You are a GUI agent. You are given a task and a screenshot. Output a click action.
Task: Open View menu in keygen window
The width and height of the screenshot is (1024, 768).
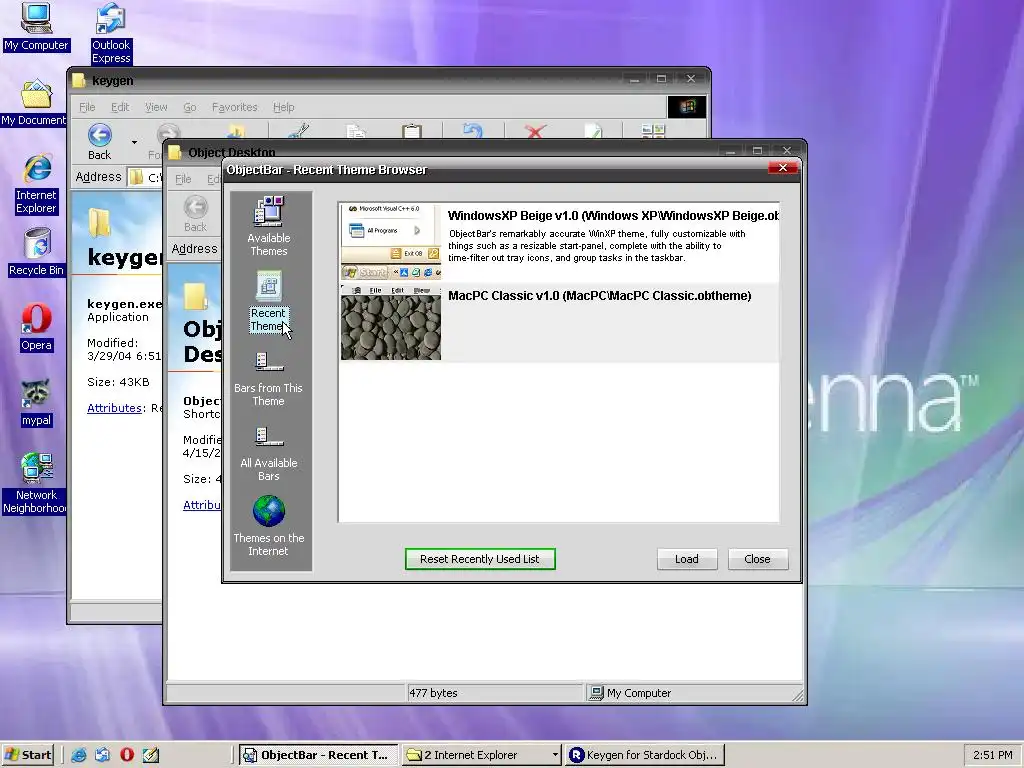click(156, 107)
